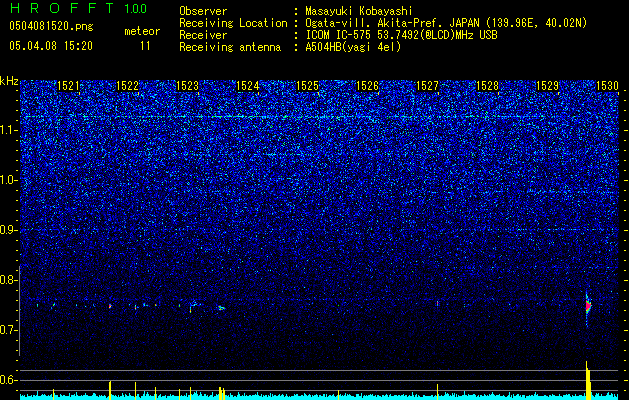Click the 0.7 kHz axis label
629x400 pixels.
(x=9, y=330)
